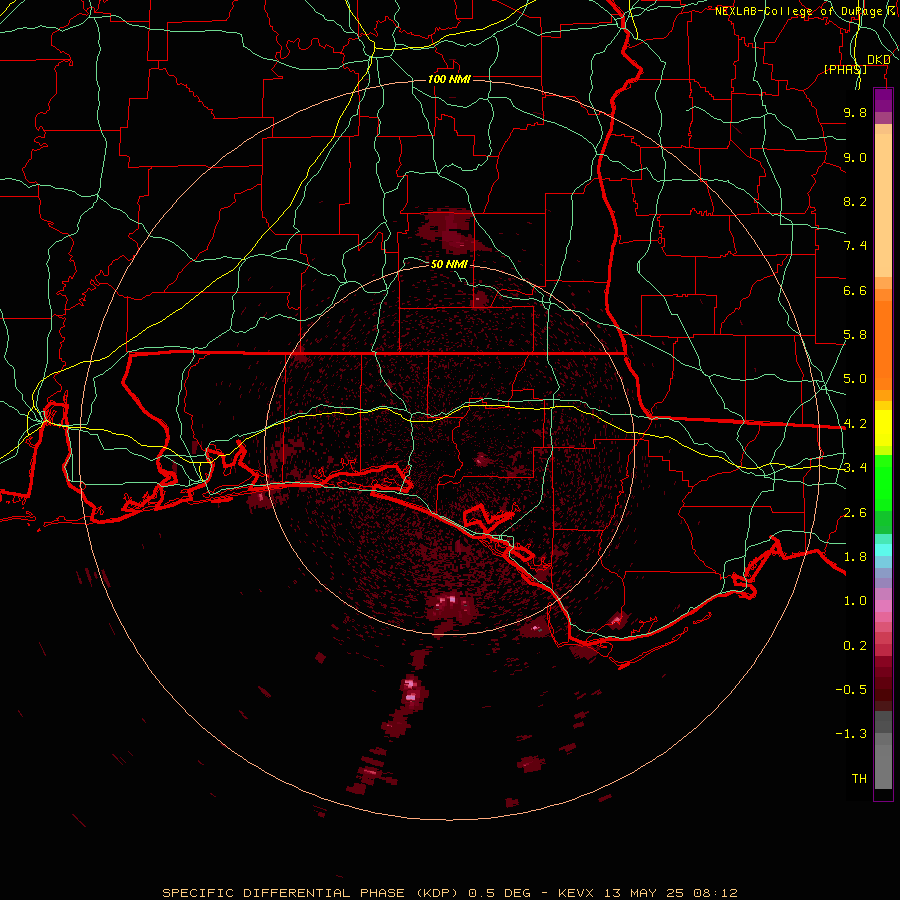The height and width of the screenshot is (900, 900).
Task: Click the 5.0 value on the color scale
Action: tap(855, 379)
